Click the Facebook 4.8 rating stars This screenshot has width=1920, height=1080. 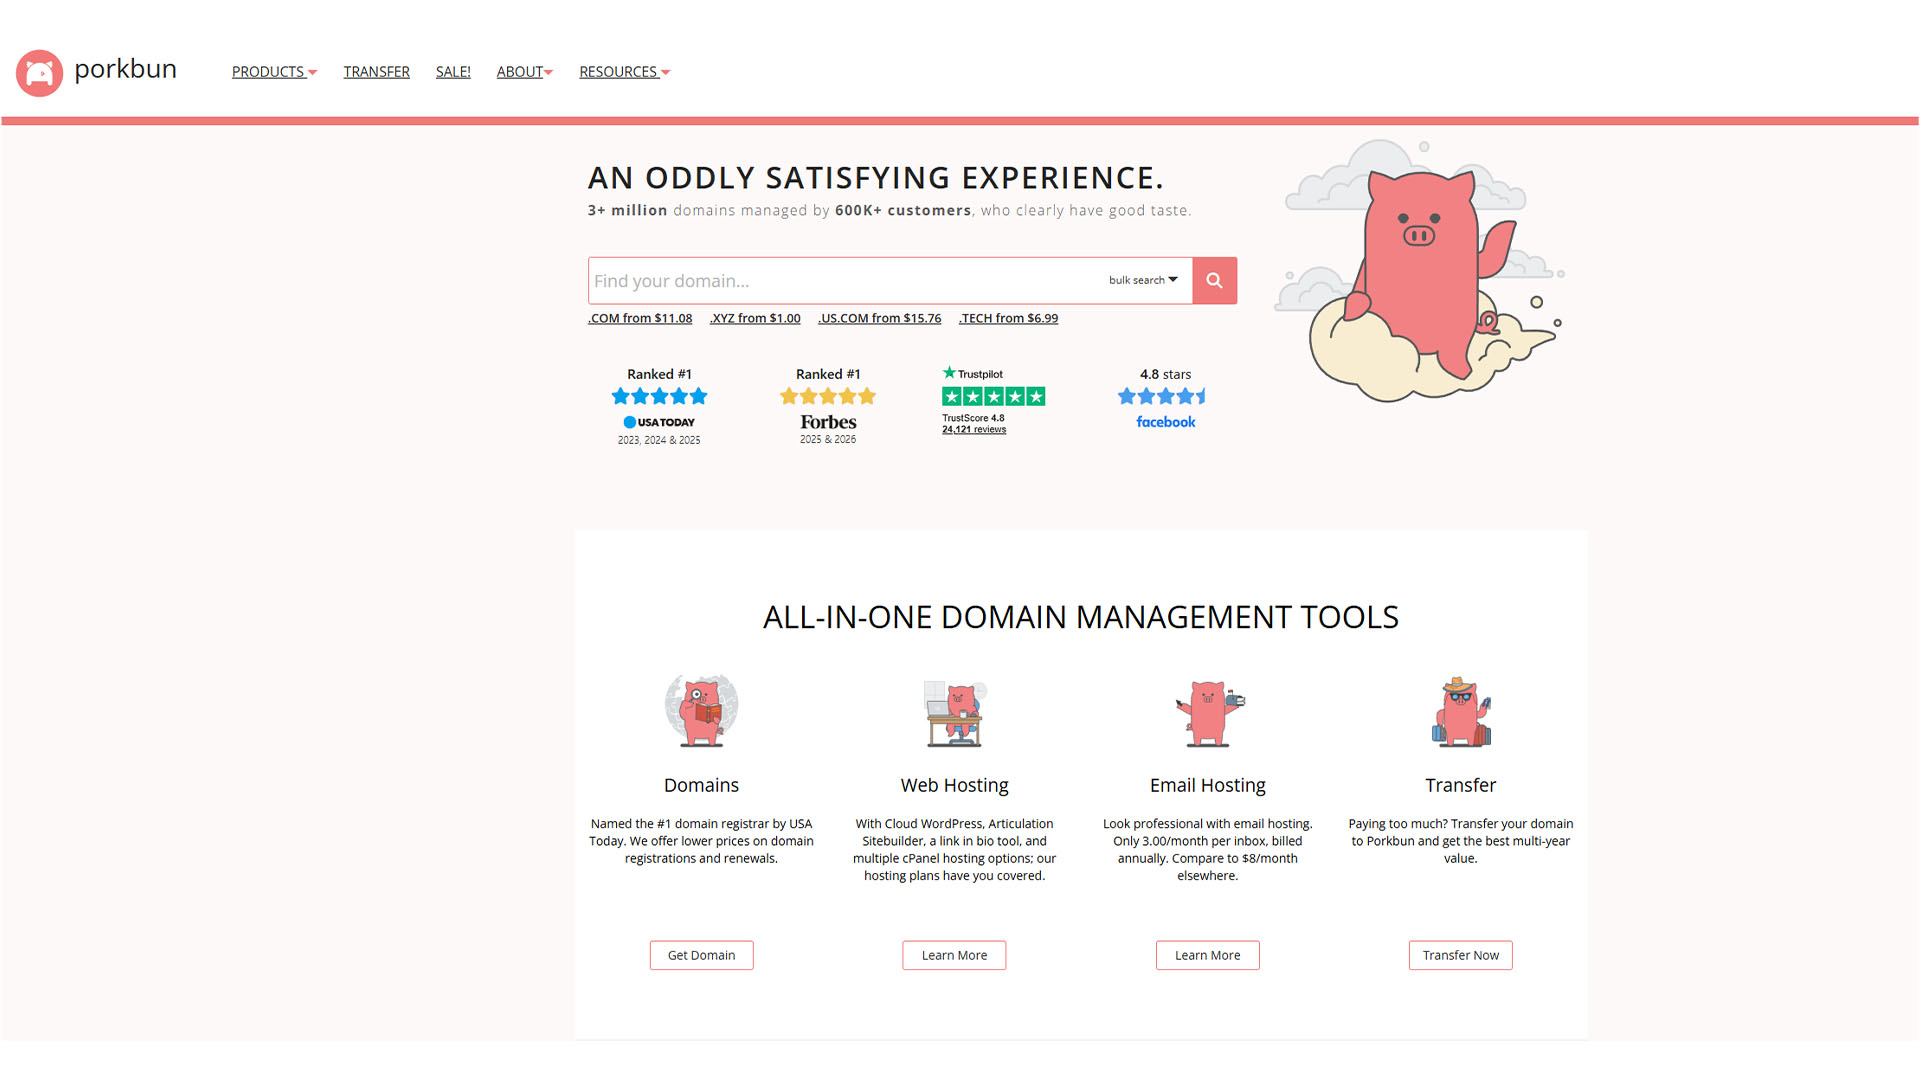point(1162,397)
